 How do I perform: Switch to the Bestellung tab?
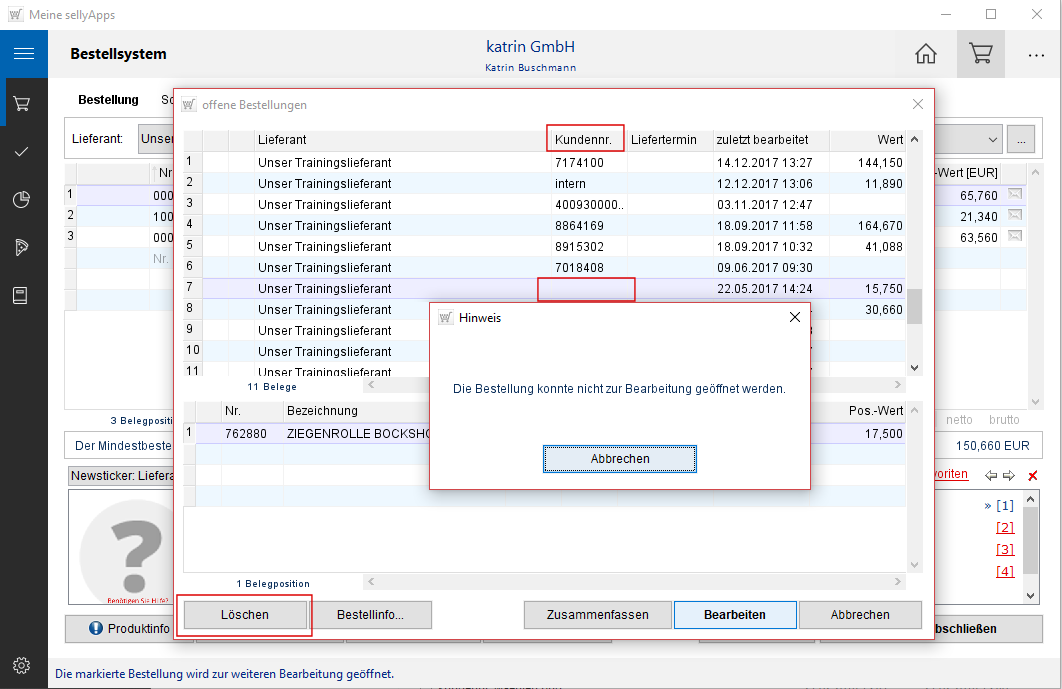pos(108,100)
